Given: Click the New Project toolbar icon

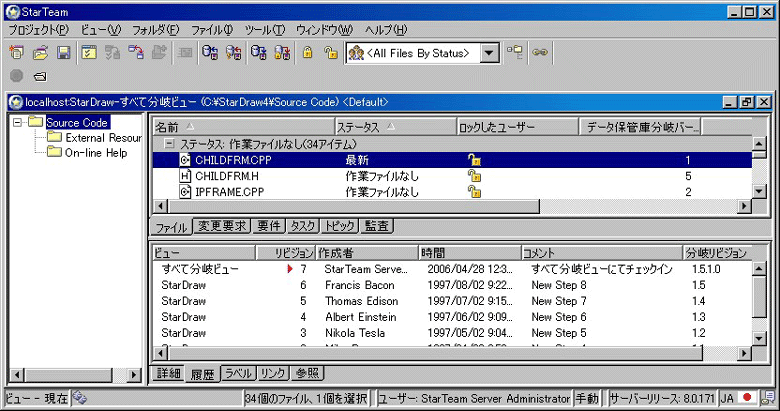Looking at the screenshot, I should pos(16,52).
